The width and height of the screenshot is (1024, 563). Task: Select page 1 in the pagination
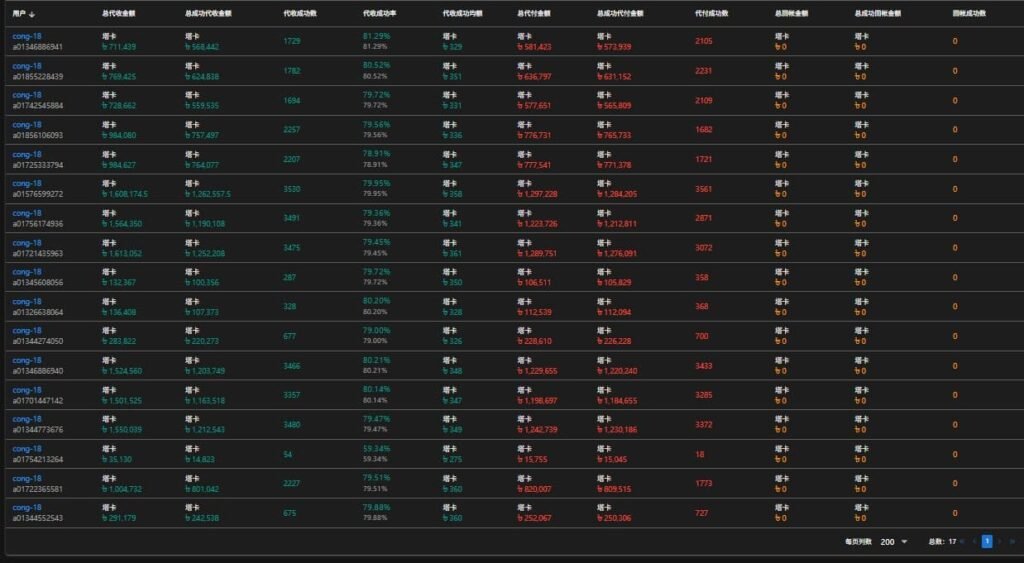click(987, 541)
